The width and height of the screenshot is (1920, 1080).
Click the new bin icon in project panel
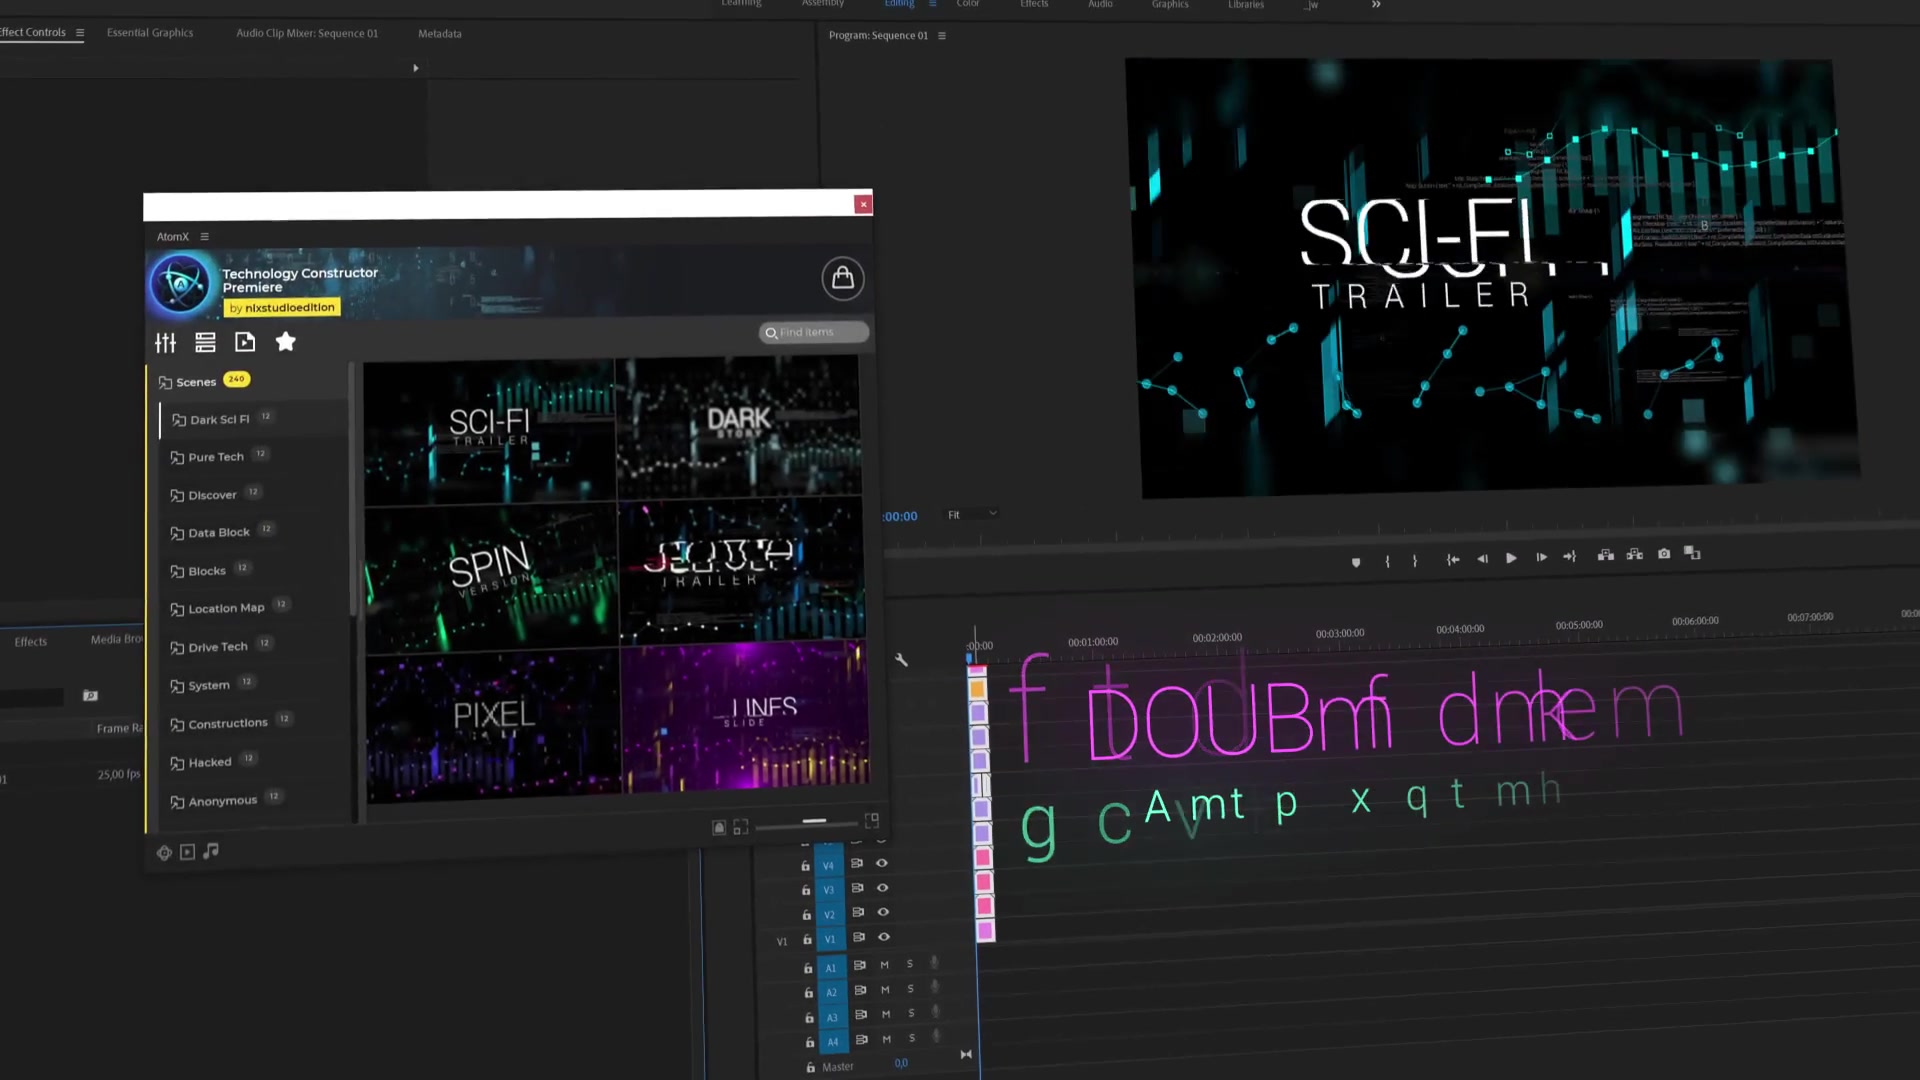pos(90,695)
